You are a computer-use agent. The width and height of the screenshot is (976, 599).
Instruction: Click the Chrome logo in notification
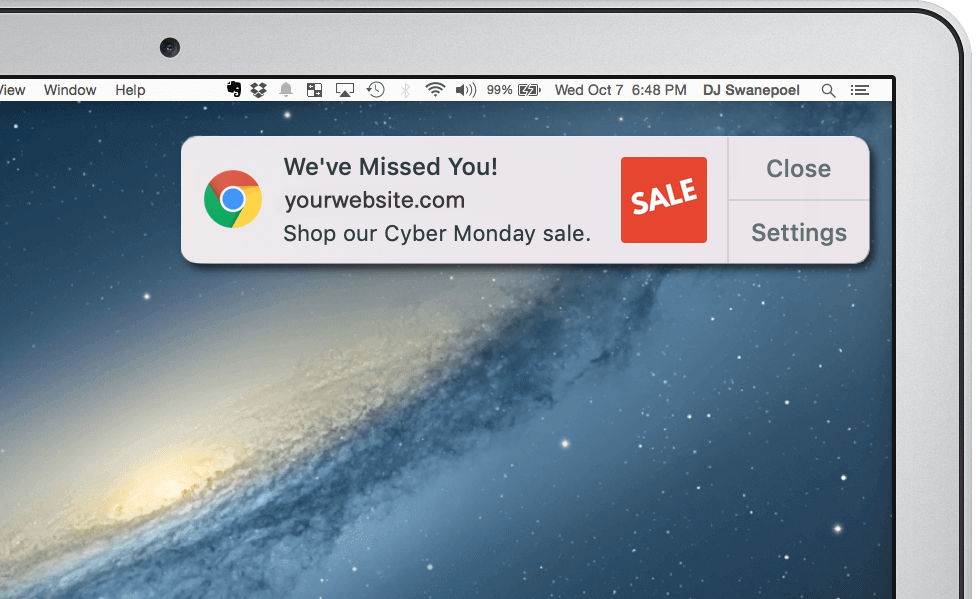(233, 199)
